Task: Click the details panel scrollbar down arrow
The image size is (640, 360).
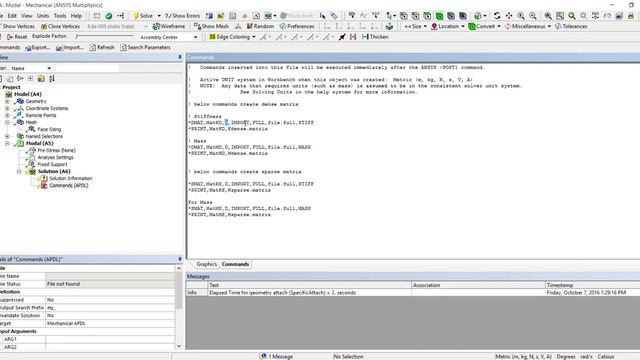Action: click(x=179, y=346)
